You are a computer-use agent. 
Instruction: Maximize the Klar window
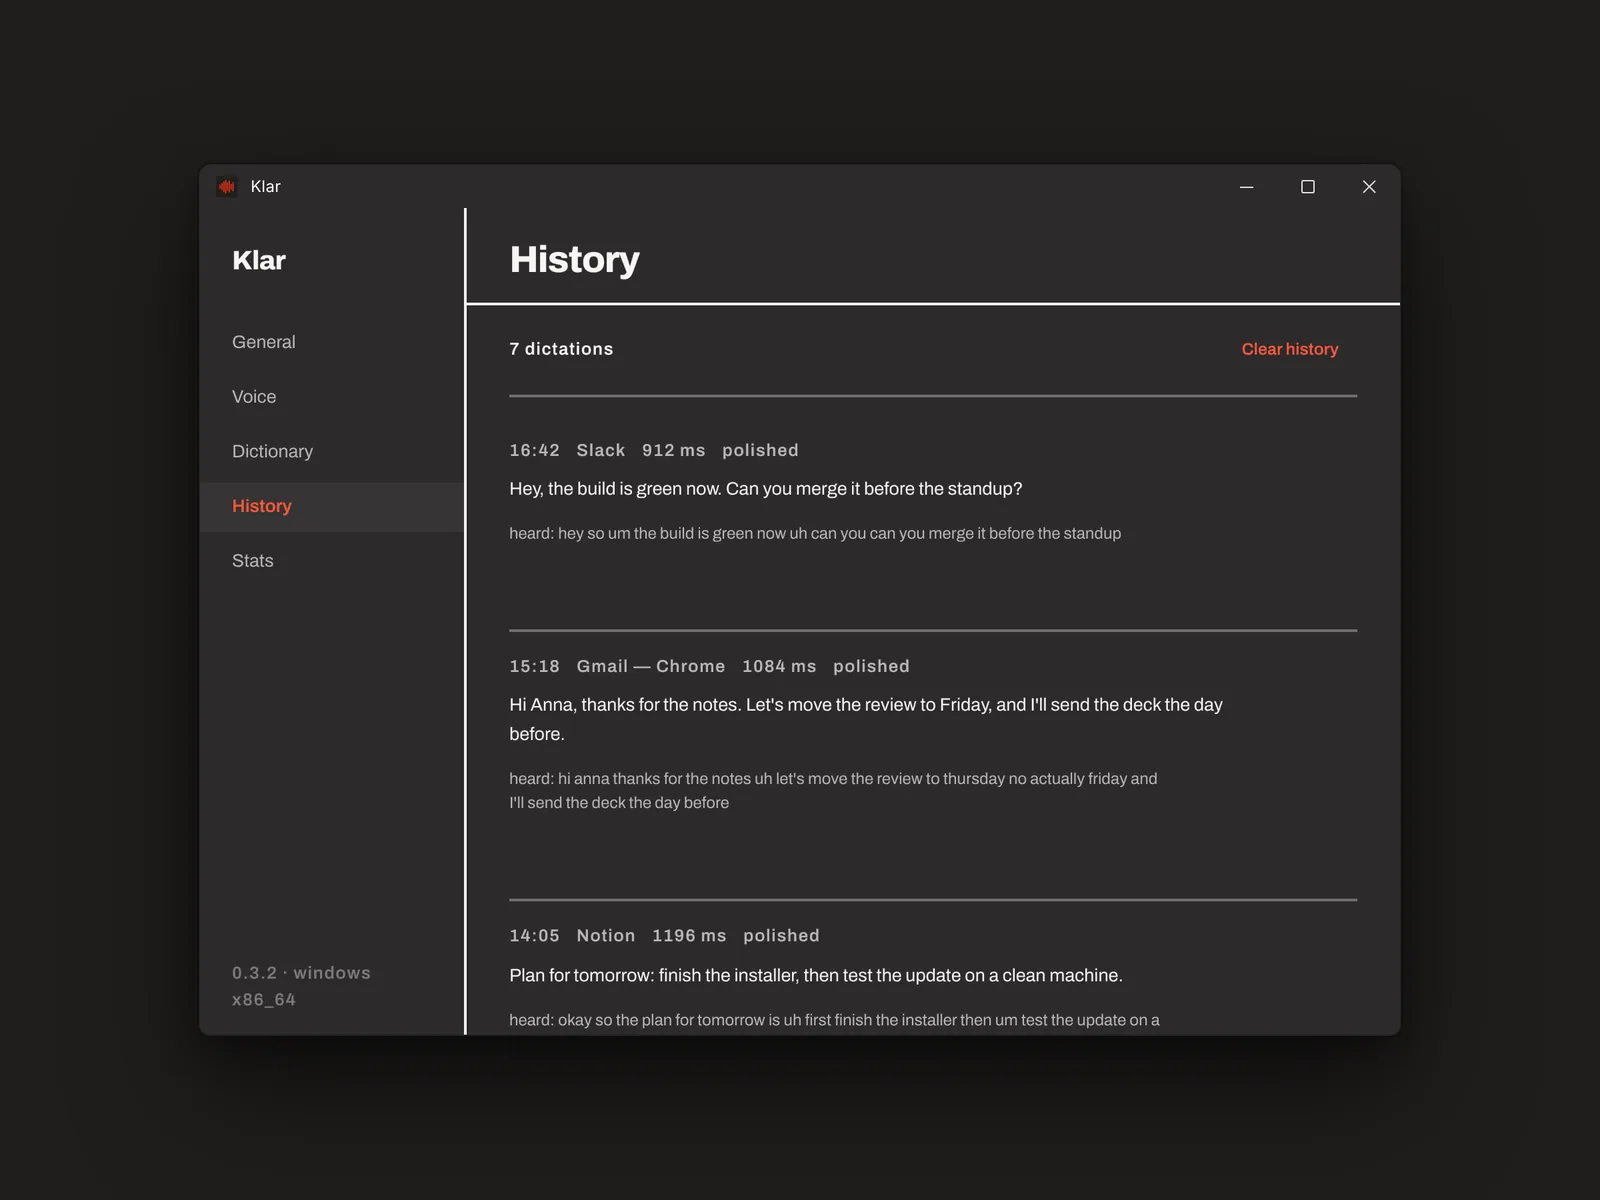tap(1307, 187)
